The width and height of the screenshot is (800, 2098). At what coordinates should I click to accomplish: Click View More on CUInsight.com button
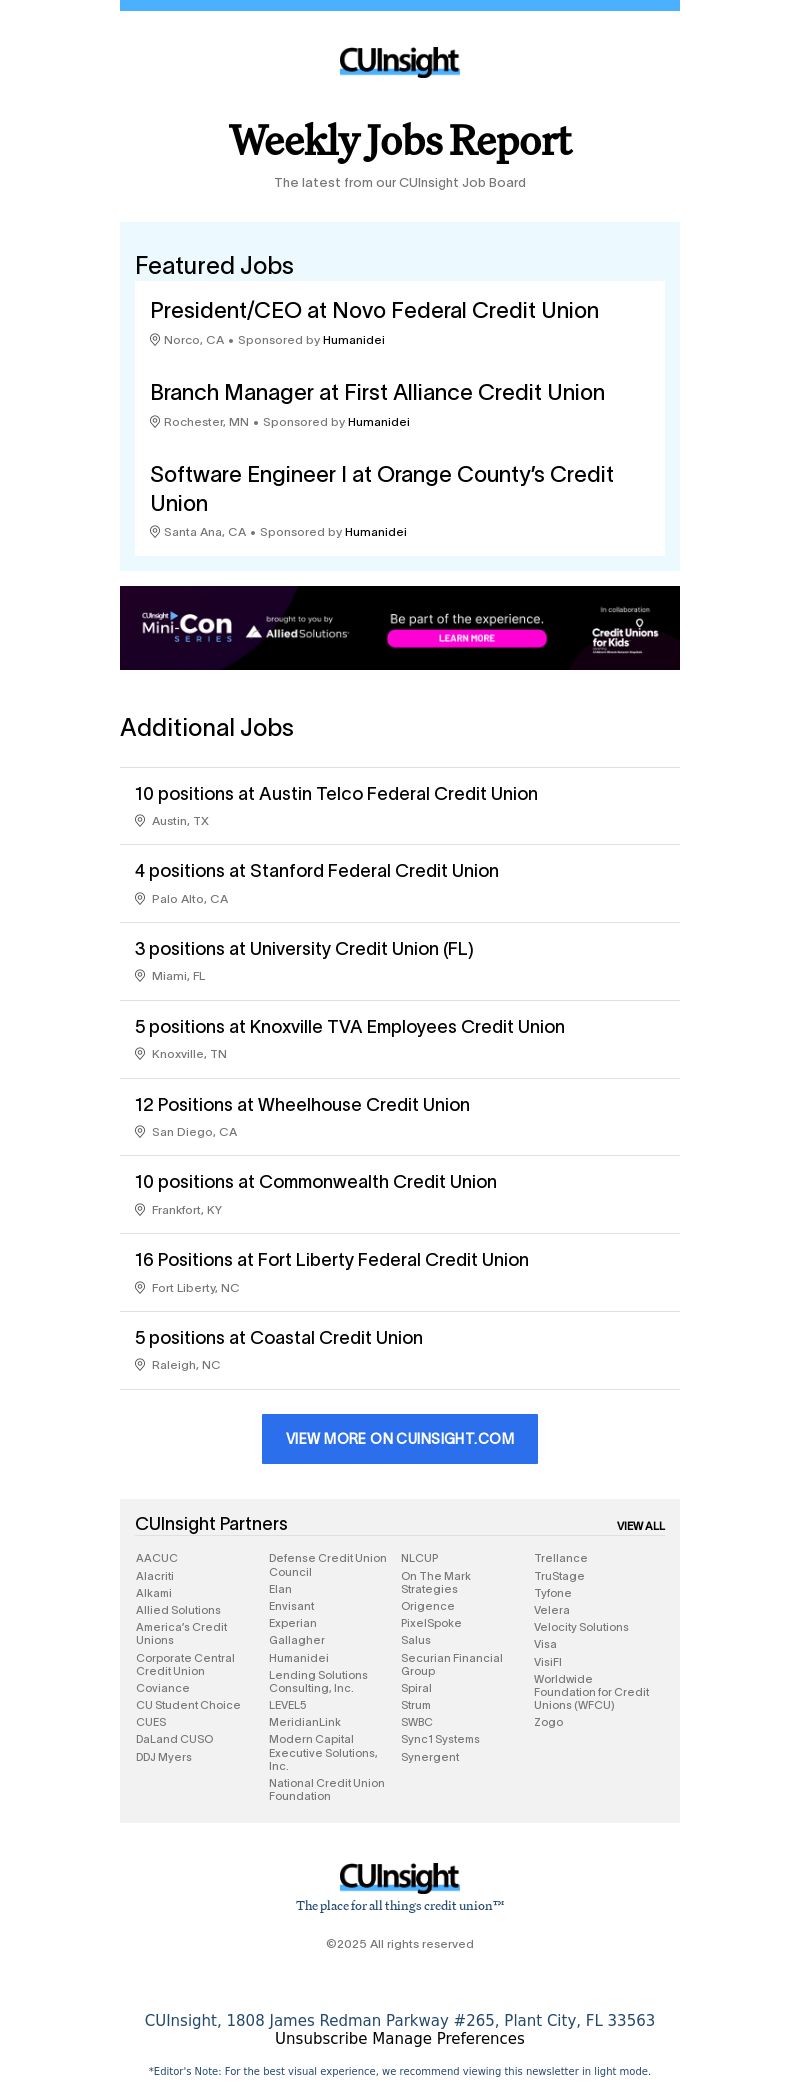400,1439
